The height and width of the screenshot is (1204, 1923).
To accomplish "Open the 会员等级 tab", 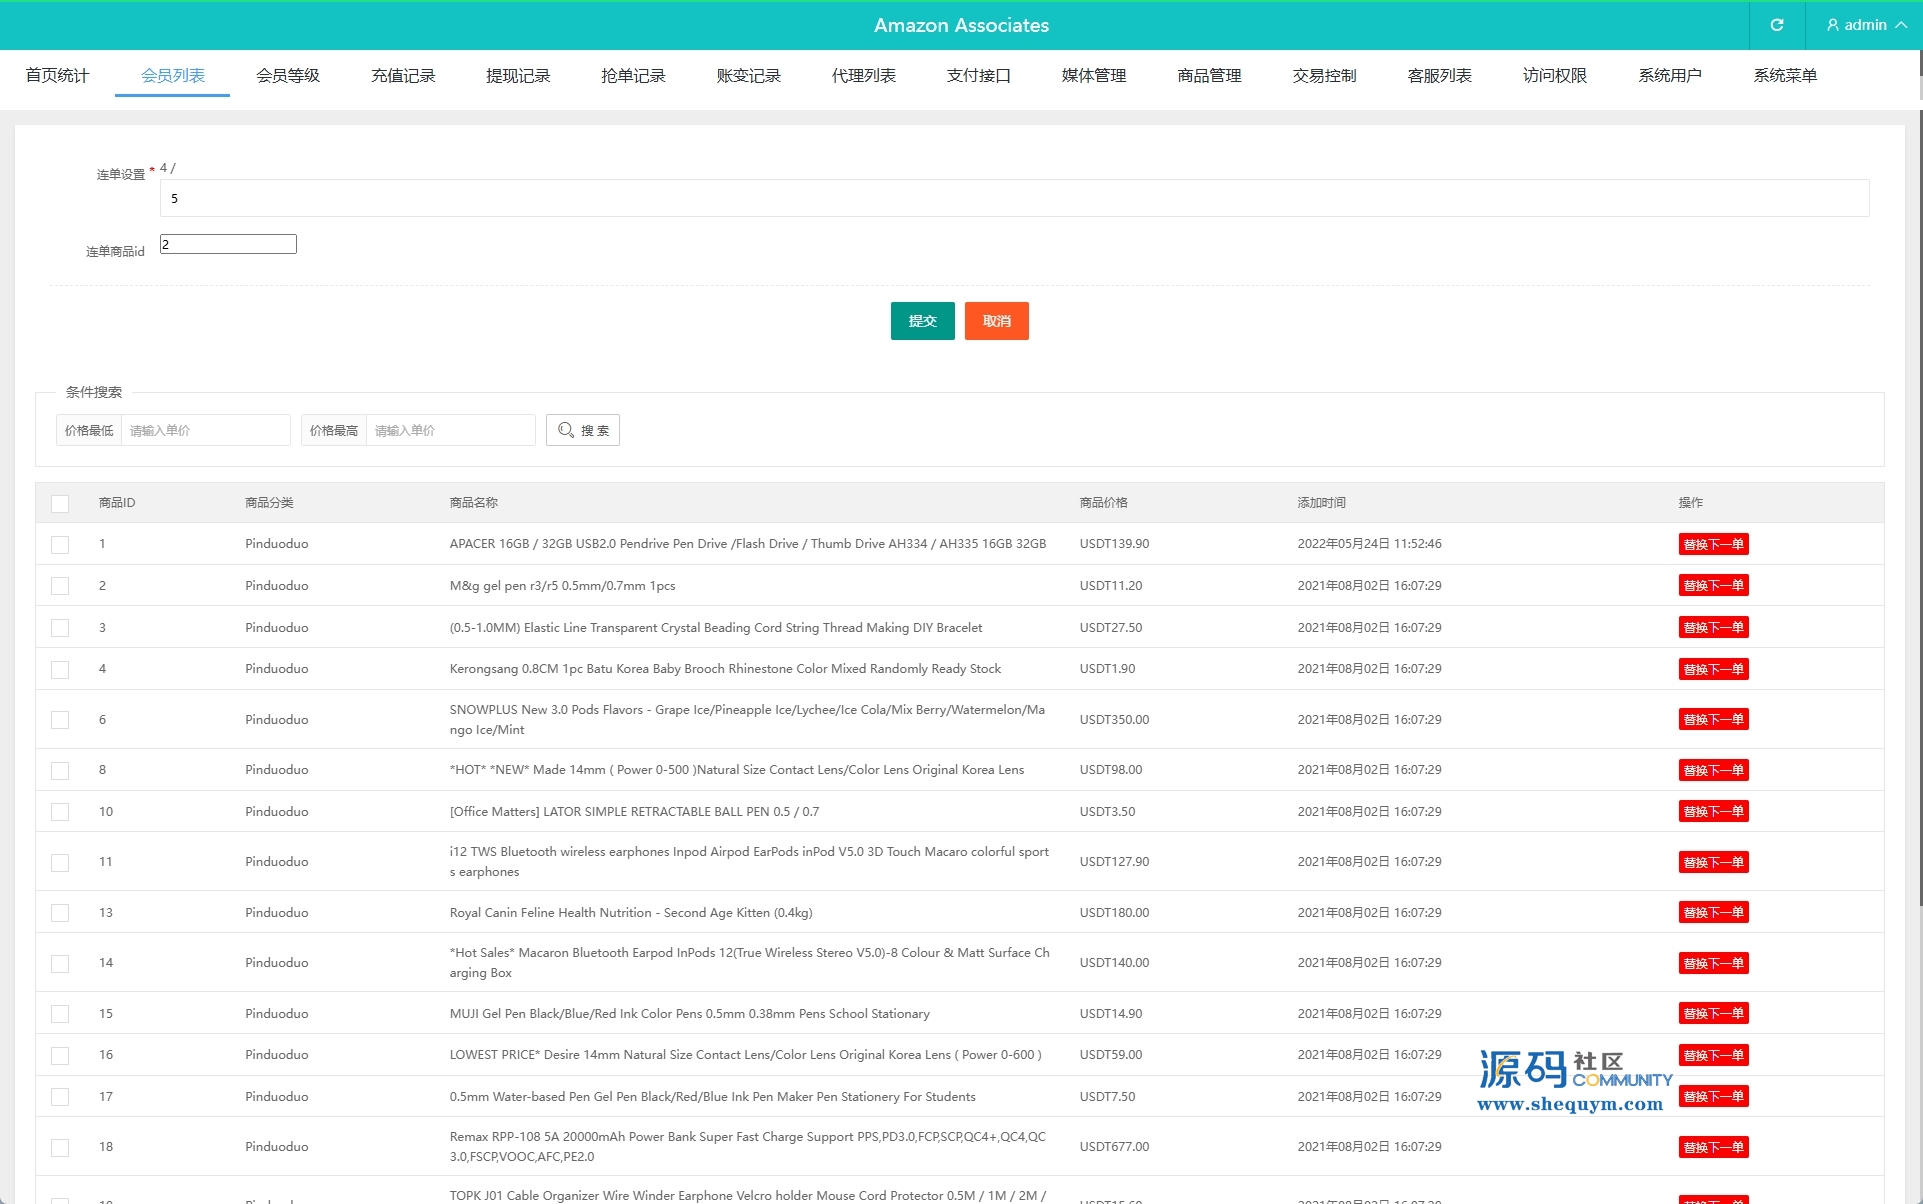I will click(288, 75).
